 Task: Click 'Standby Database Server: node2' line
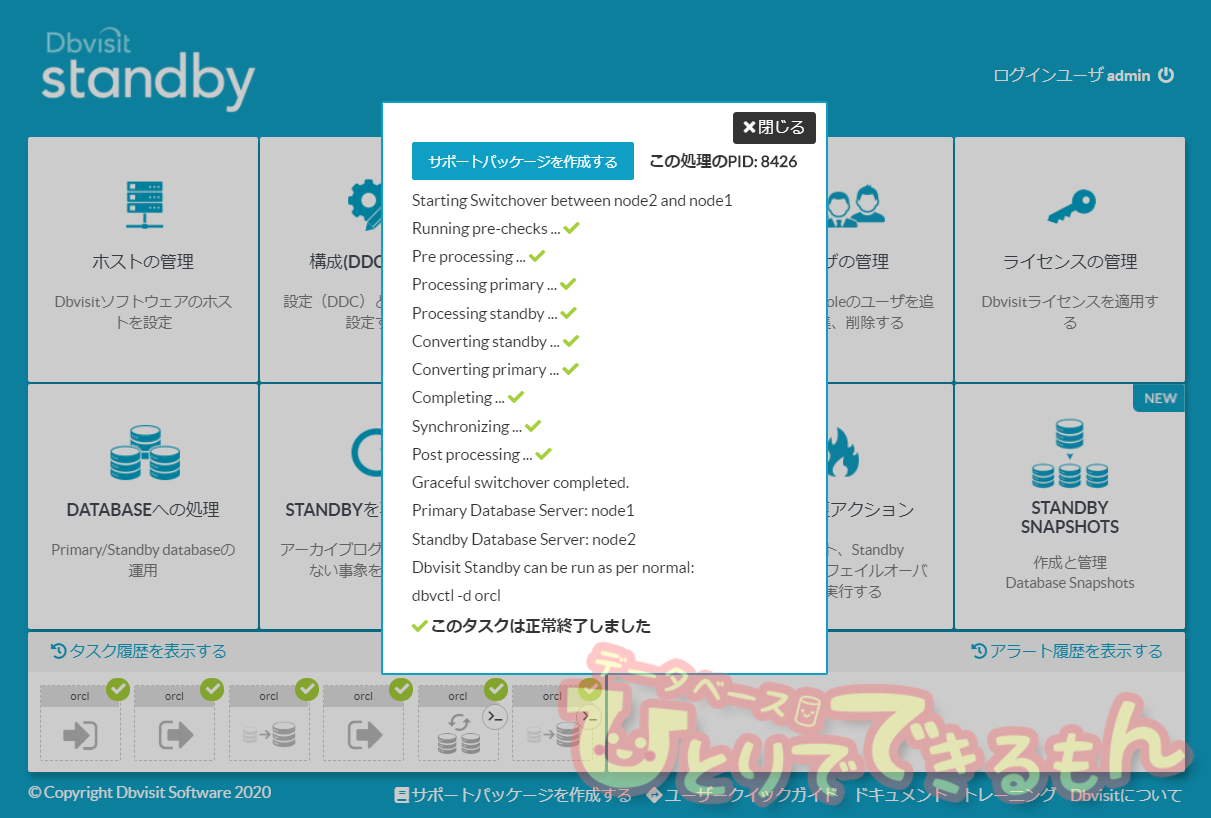pos(524,539)
